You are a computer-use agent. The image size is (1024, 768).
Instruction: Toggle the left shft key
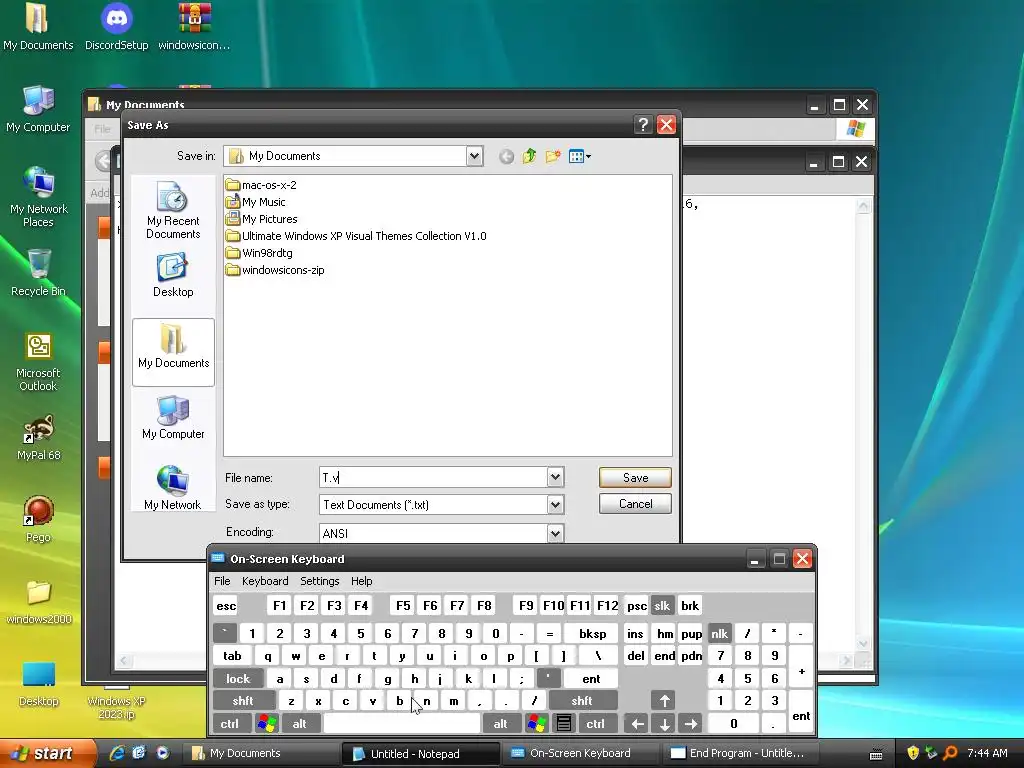(243, 701)
